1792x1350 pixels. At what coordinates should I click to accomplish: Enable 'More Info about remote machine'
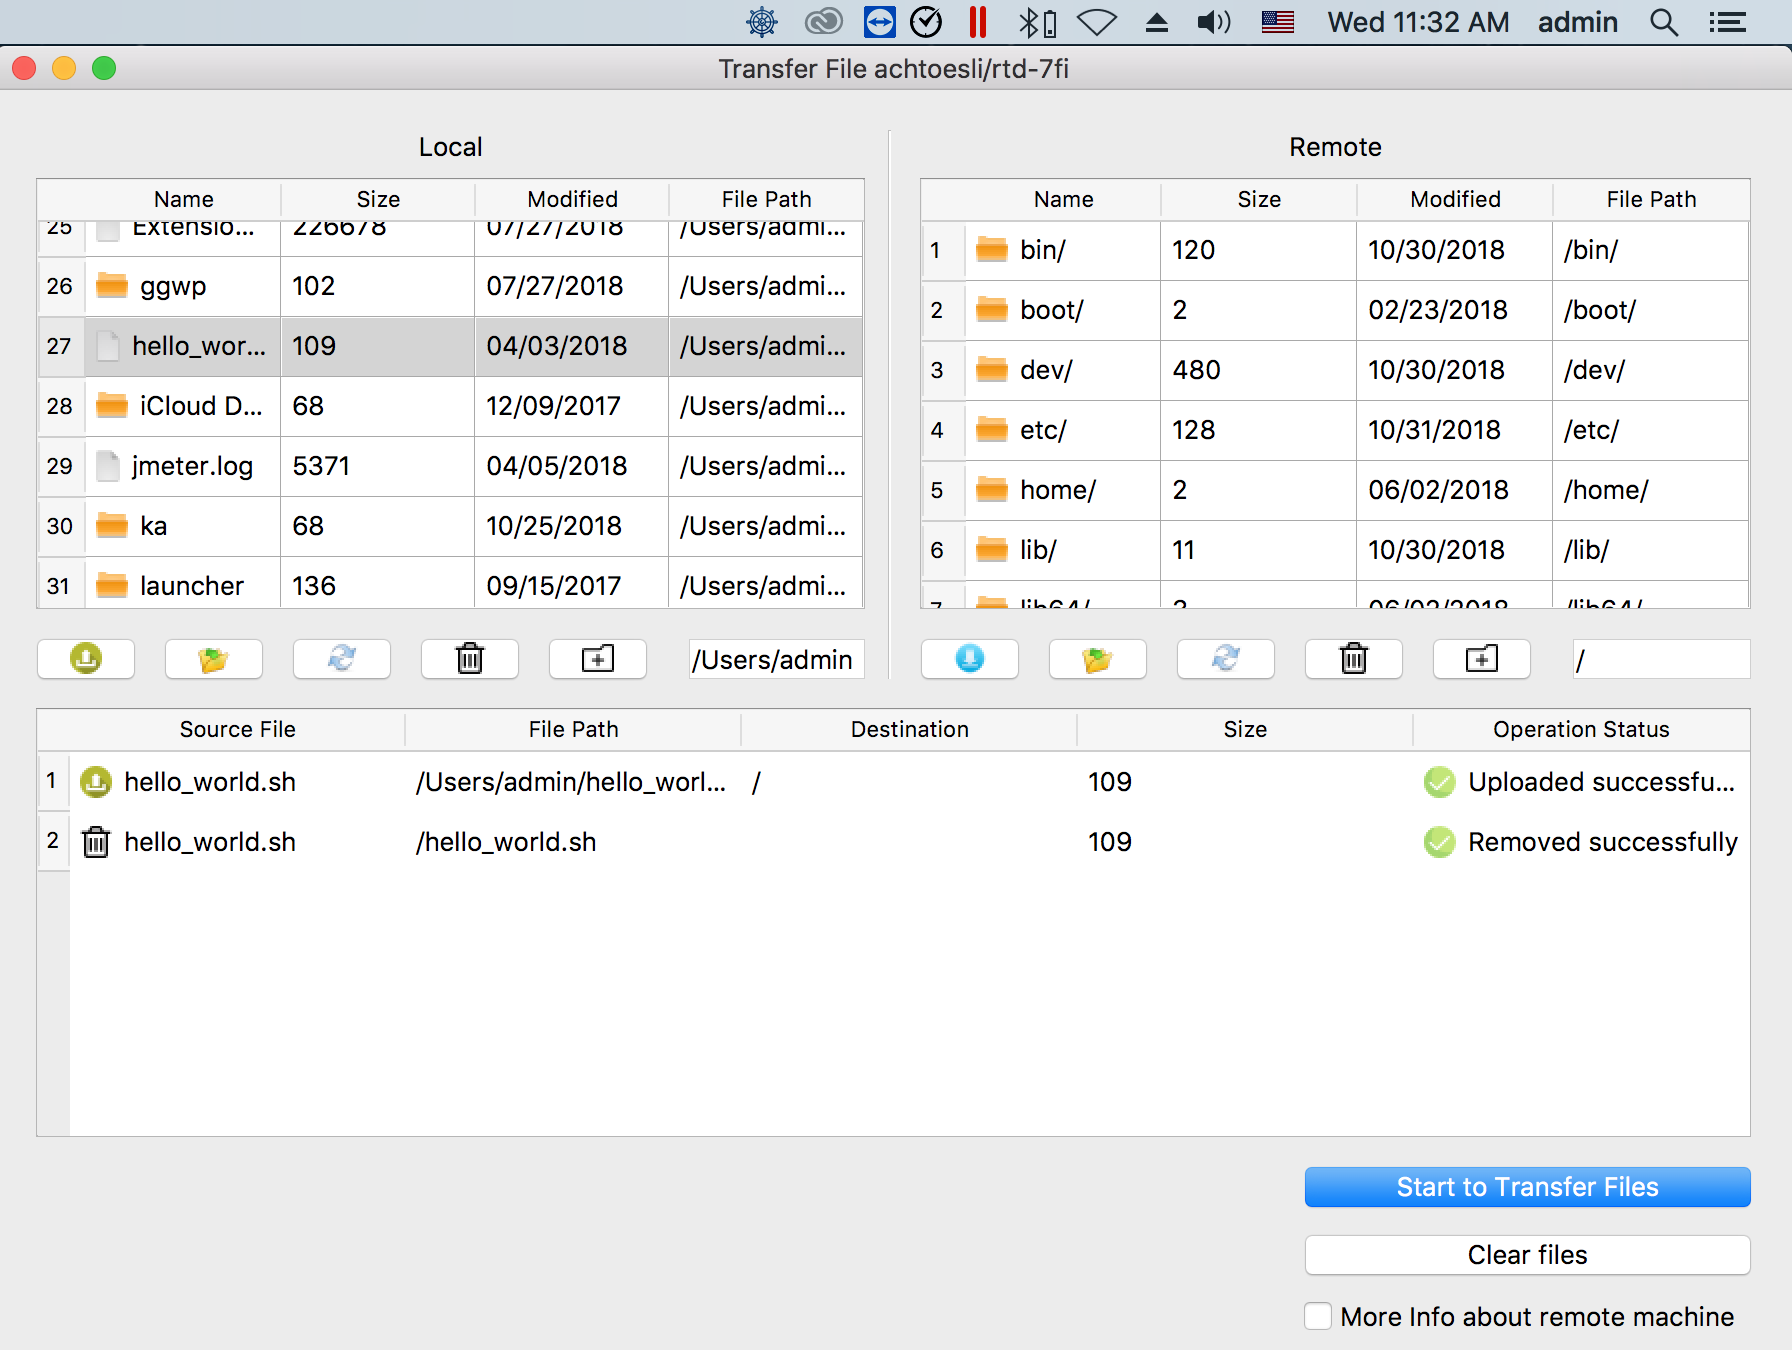coord(1318,1317)
